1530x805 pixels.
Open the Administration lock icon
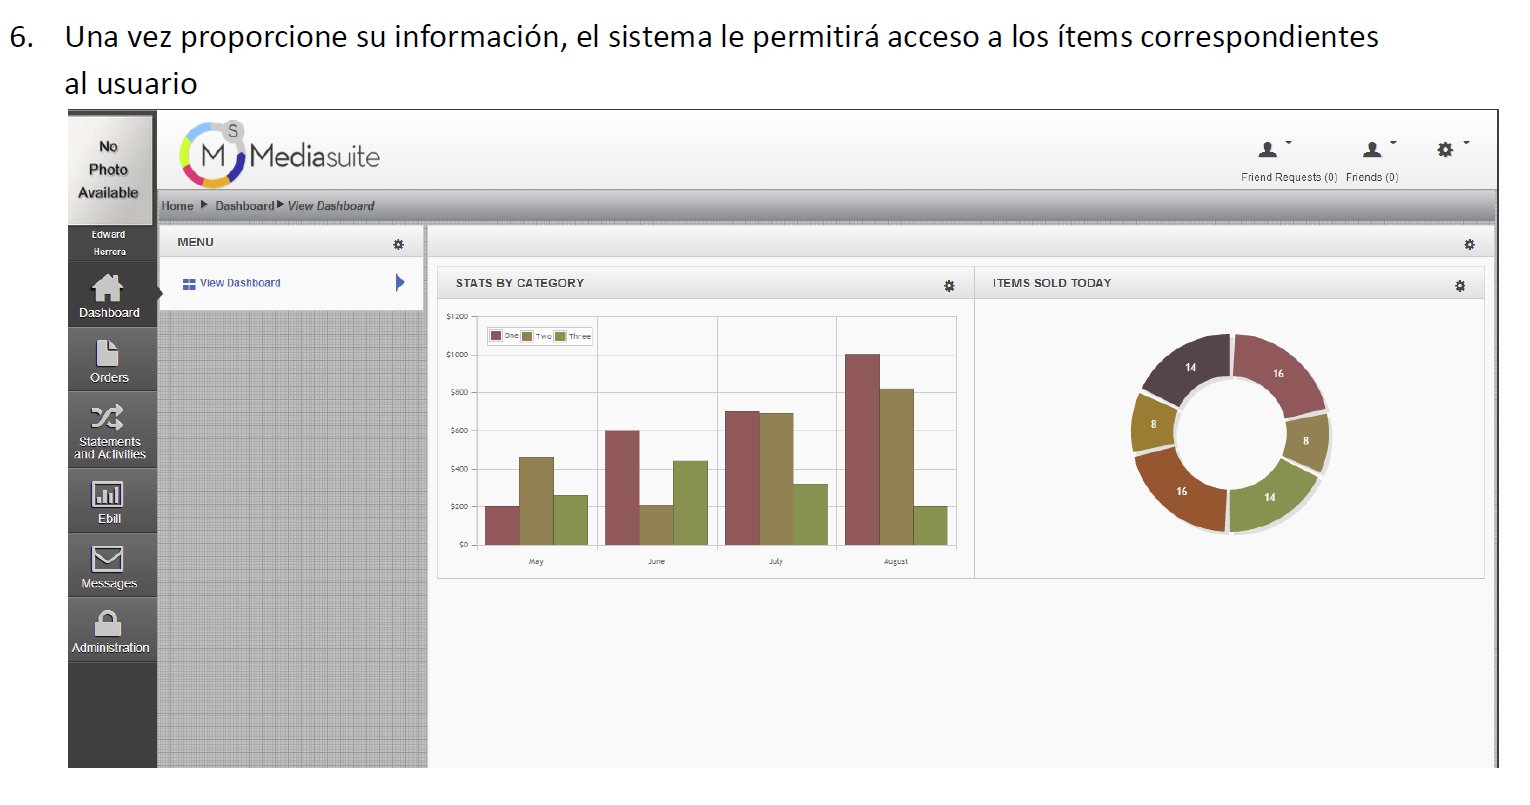[108, 624]
